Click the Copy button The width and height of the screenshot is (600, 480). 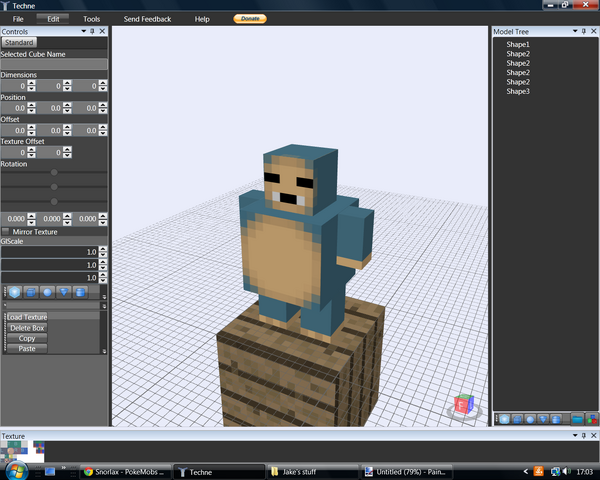click(27, 338)
